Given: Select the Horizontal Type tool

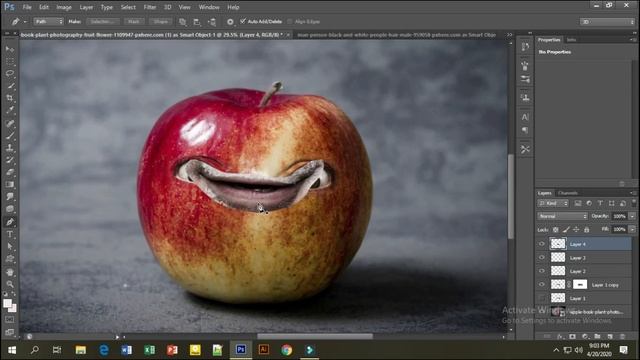Looking at the screenshot, I should (10, 234).
